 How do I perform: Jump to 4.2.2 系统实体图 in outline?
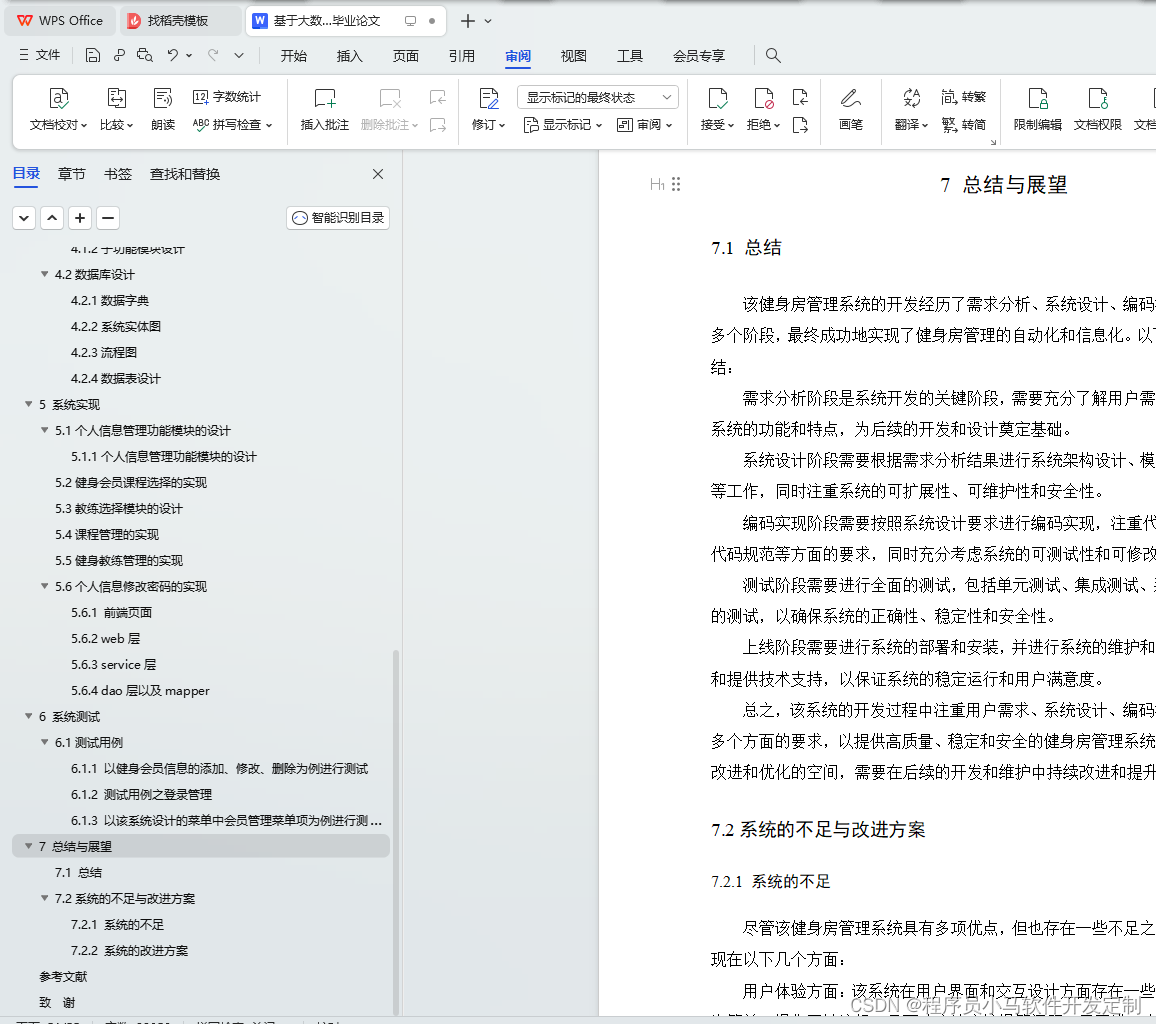click(x=116, y=326)
